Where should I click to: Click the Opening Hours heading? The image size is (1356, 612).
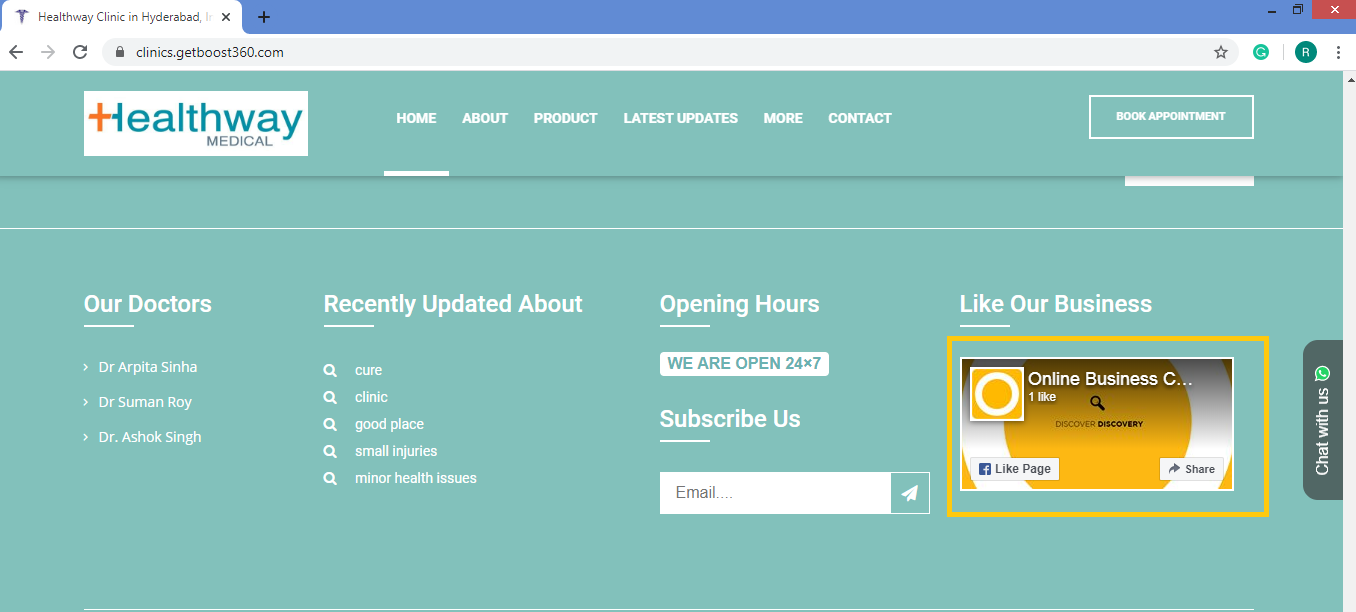click(x=740, y=304)
